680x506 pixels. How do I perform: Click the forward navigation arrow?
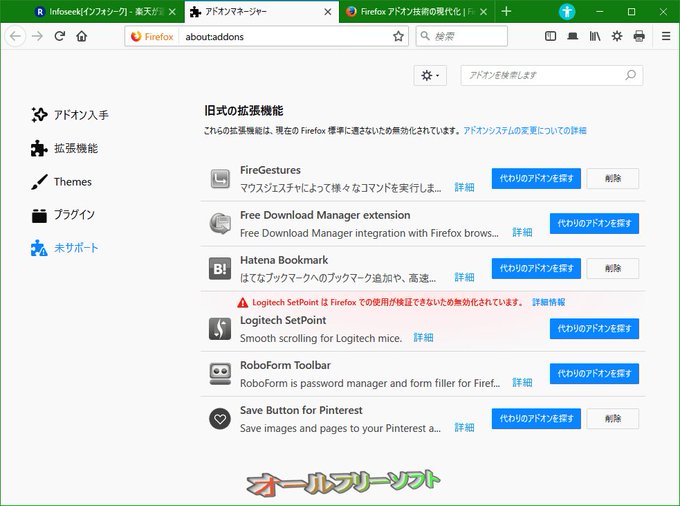tap(38, 36)
